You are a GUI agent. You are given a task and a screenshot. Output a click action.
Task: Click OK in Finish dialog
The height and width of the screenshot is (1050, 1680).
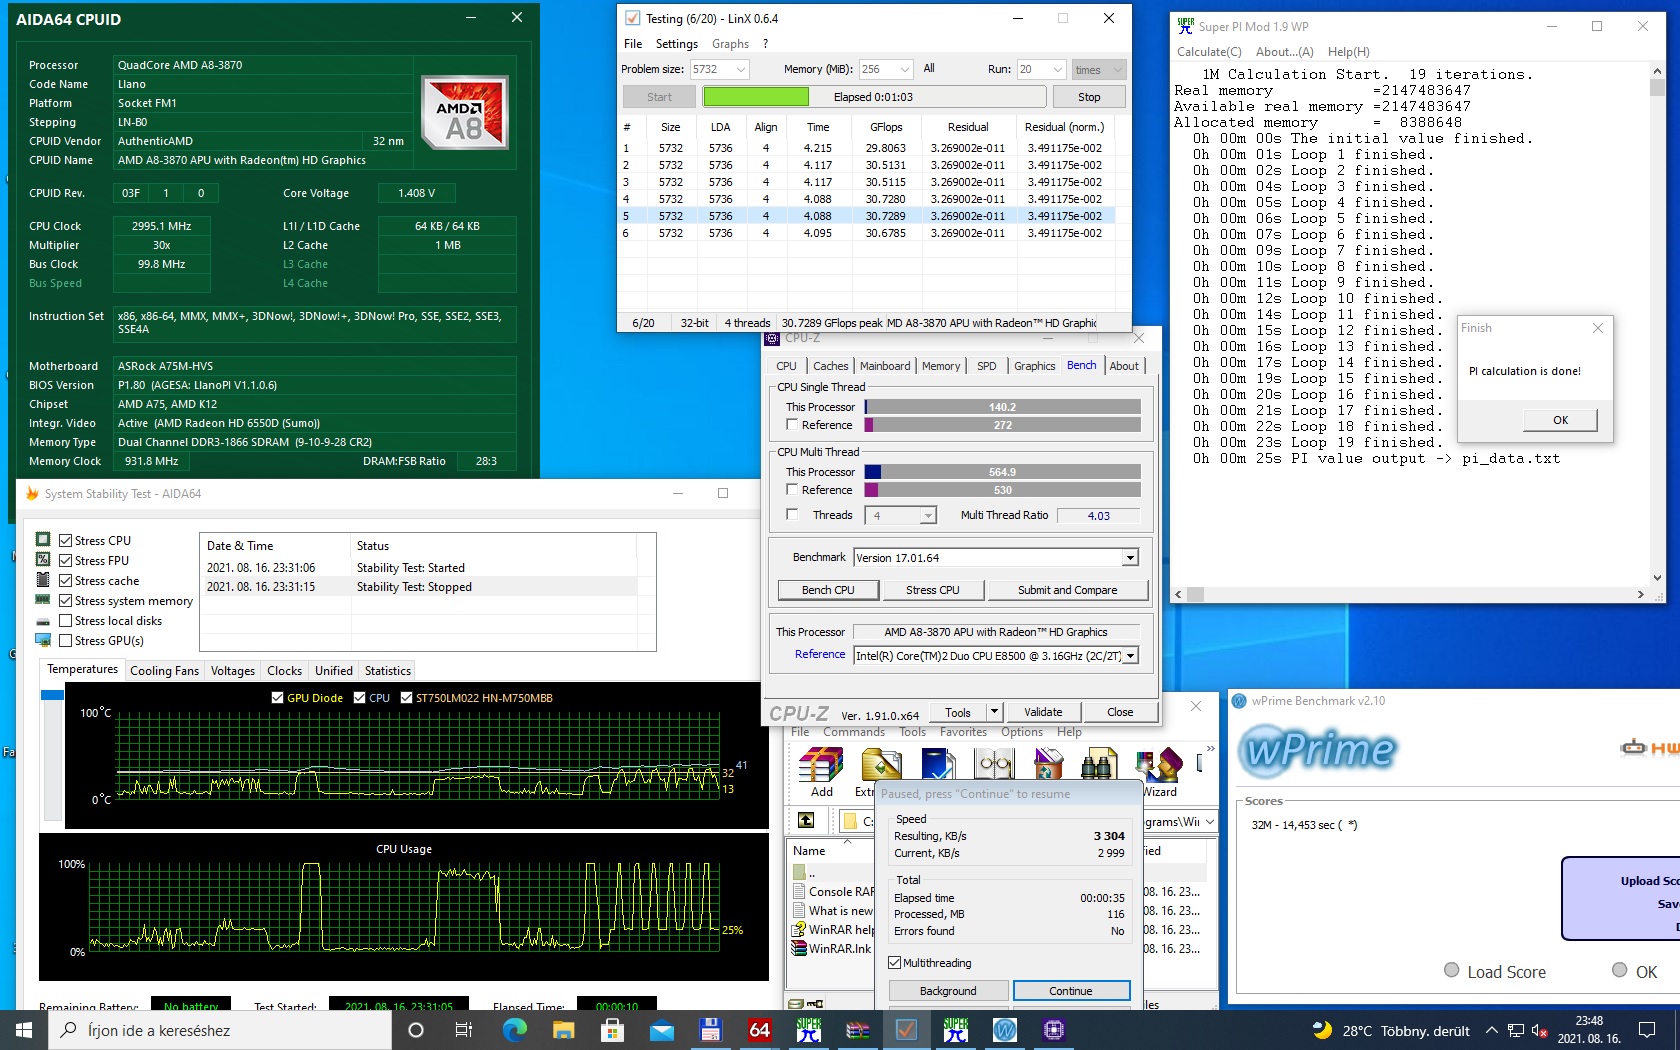tap(1560, 420)
